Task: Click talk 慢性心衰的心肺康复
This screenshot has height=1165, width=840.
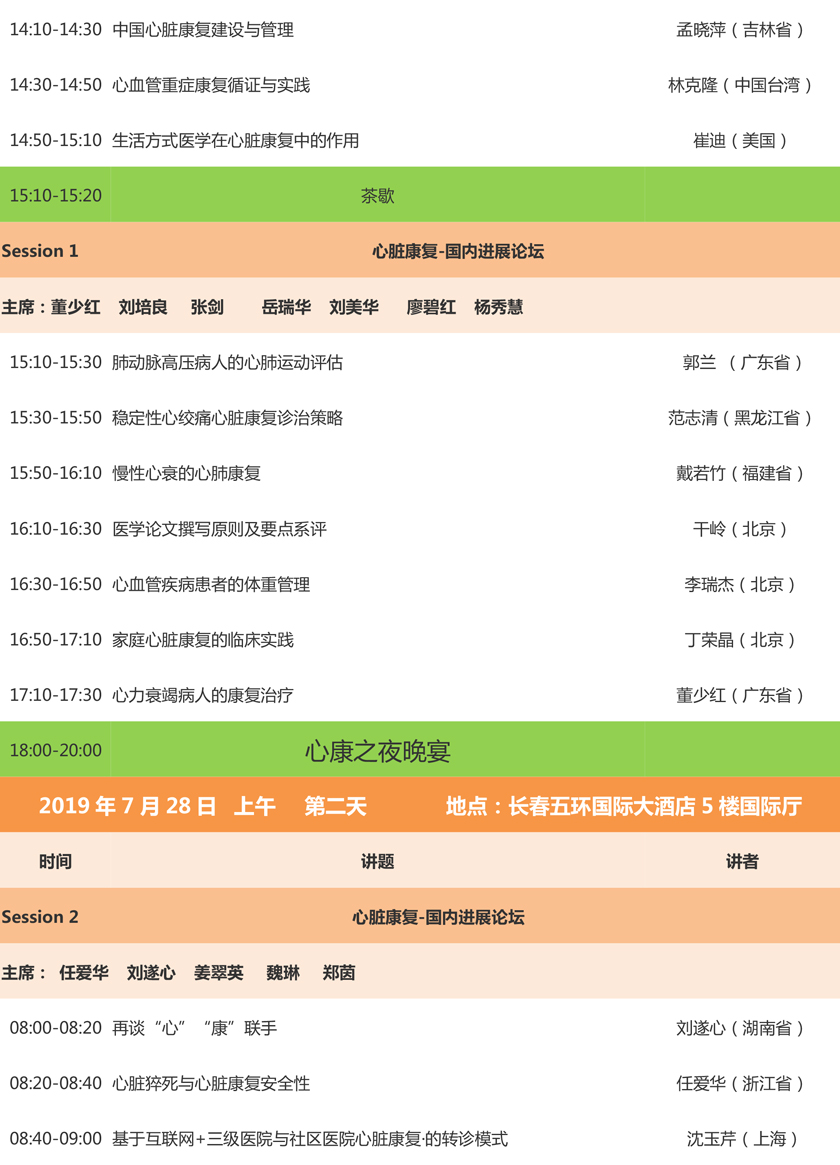Action: tap(186, 473)
